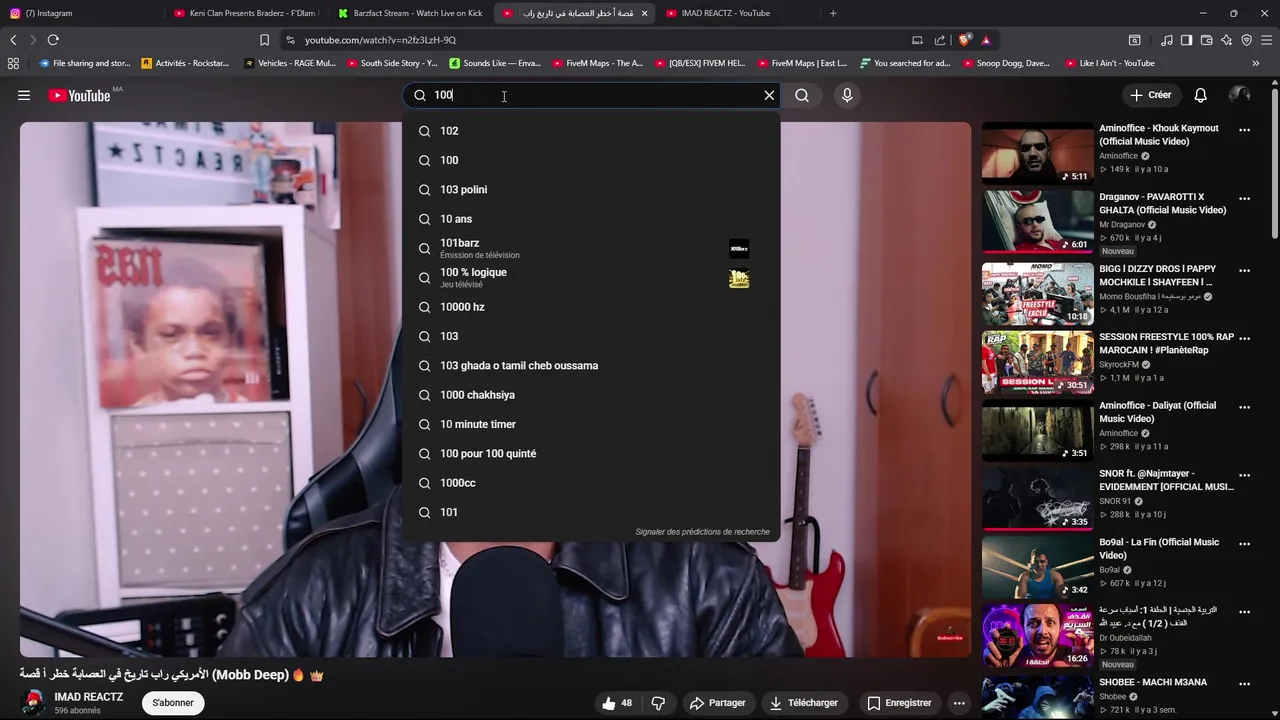The width and height of the screenshot is (1280, 720).
Task: Switch to Barzfact Stream Kick tab
Action: 410,13
